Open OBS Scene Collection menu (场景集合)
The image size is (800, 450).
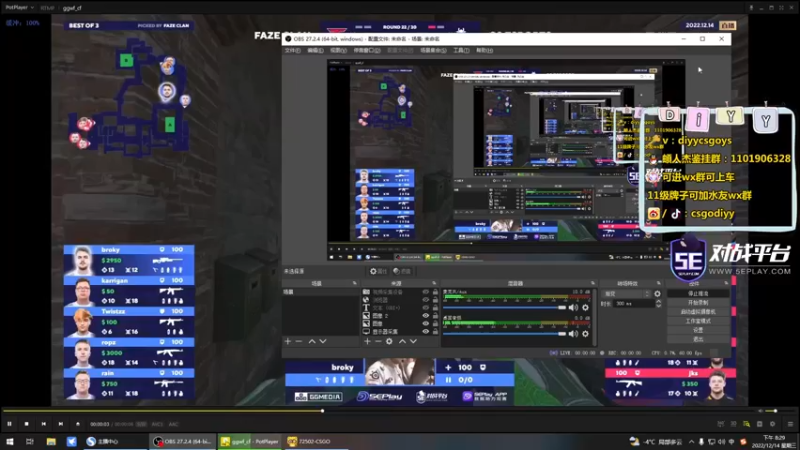[x=433, y=51]
